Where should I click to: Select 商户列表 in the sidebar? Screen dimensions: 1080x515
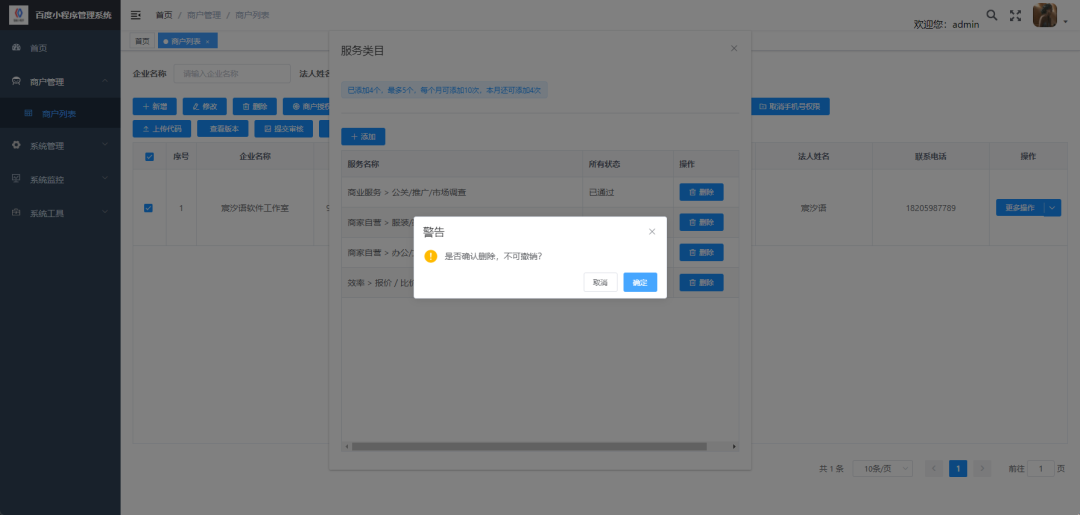60,114
